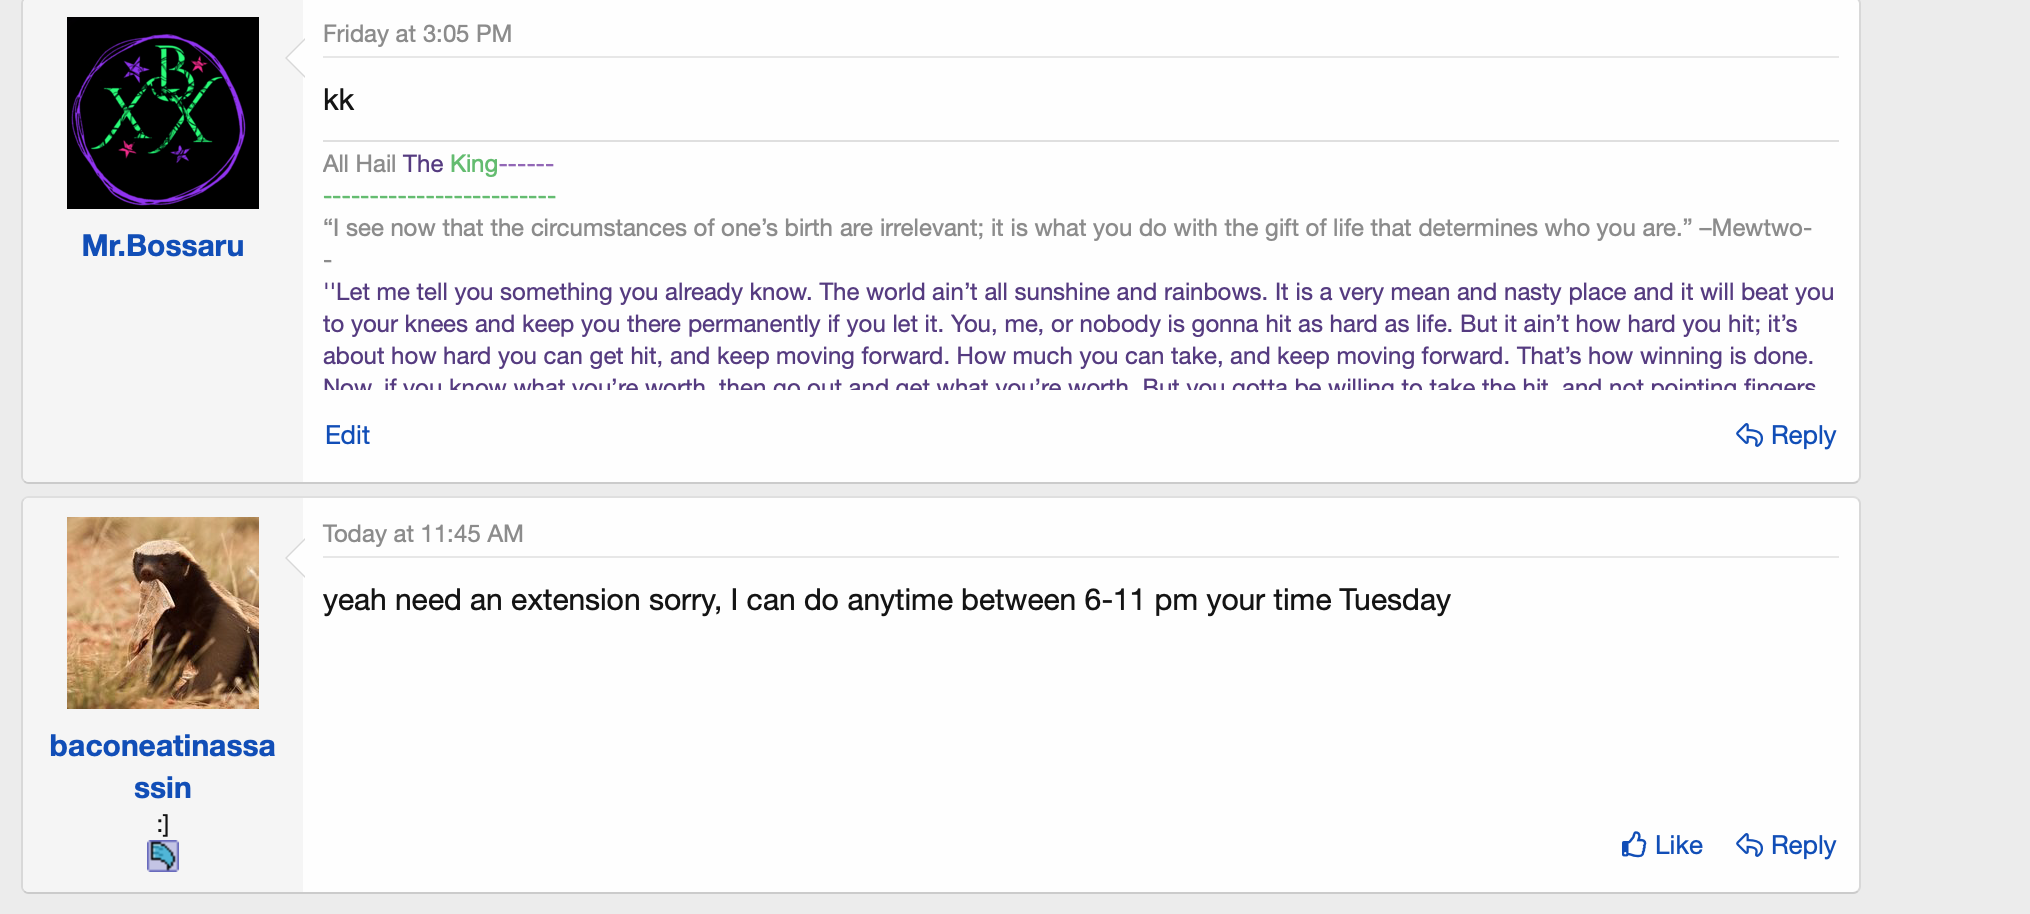Visit the Mr.Bossaru username link
Viewport: 2030px width, 914px height.
[163, 246]
